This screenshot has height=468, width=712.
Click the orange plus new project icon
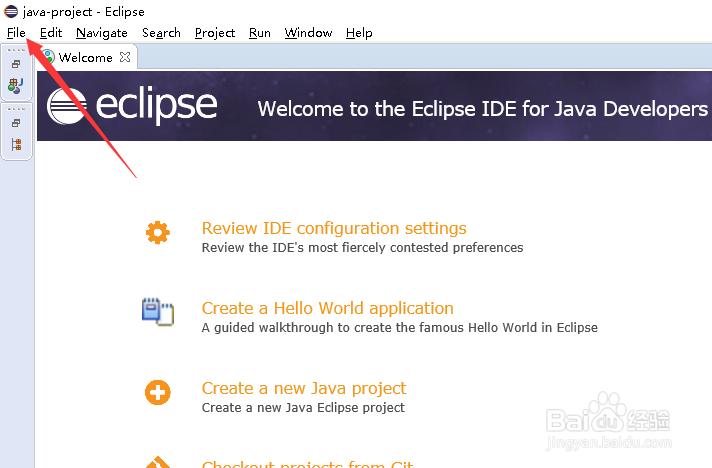pyautogui.click(x=158, y=392)
